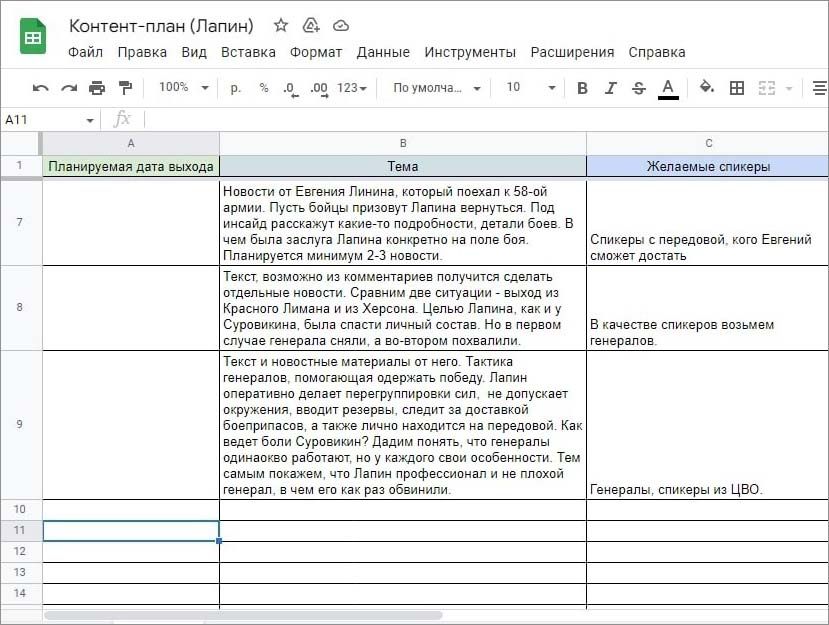Expand the font family dropdown По умолча...
The height and width of the screenshot is (625, 829).
pos(437,88)
